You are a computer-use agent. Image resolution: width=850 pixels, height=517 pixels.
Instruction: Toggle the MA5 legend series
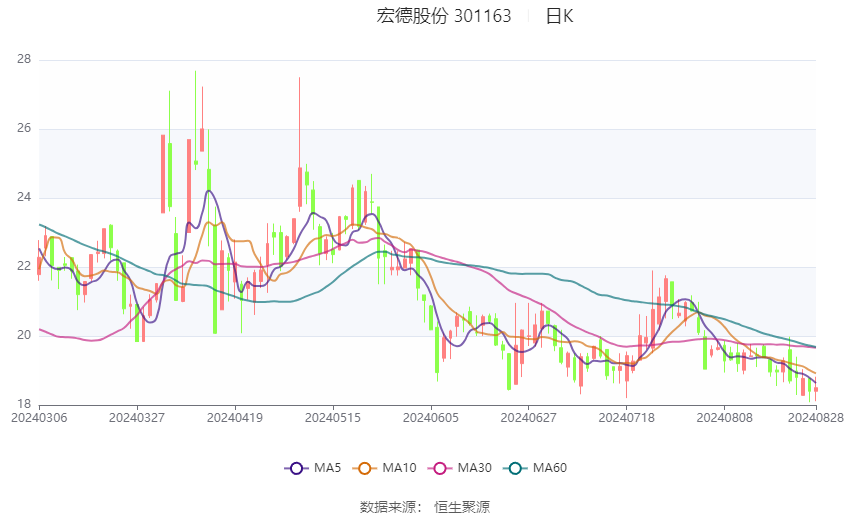313,468
